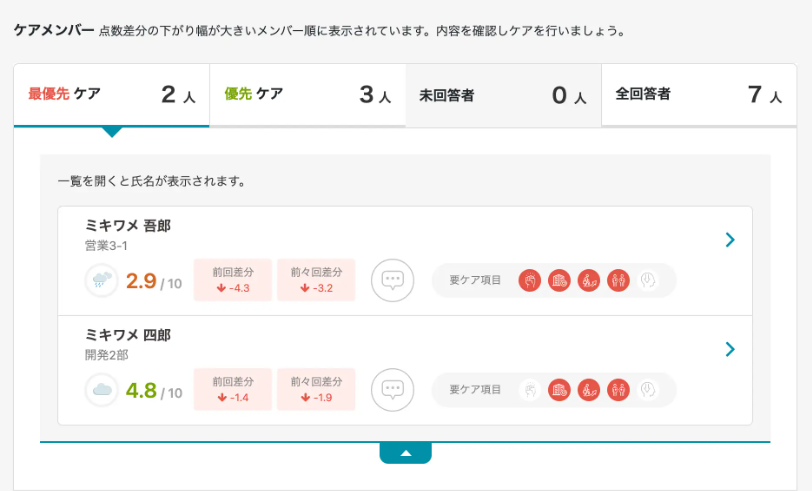Expand ミキワメ 吾郎 details with right chevron
Image resolution: width=812 pixels, height=491 pixels.
730,240
